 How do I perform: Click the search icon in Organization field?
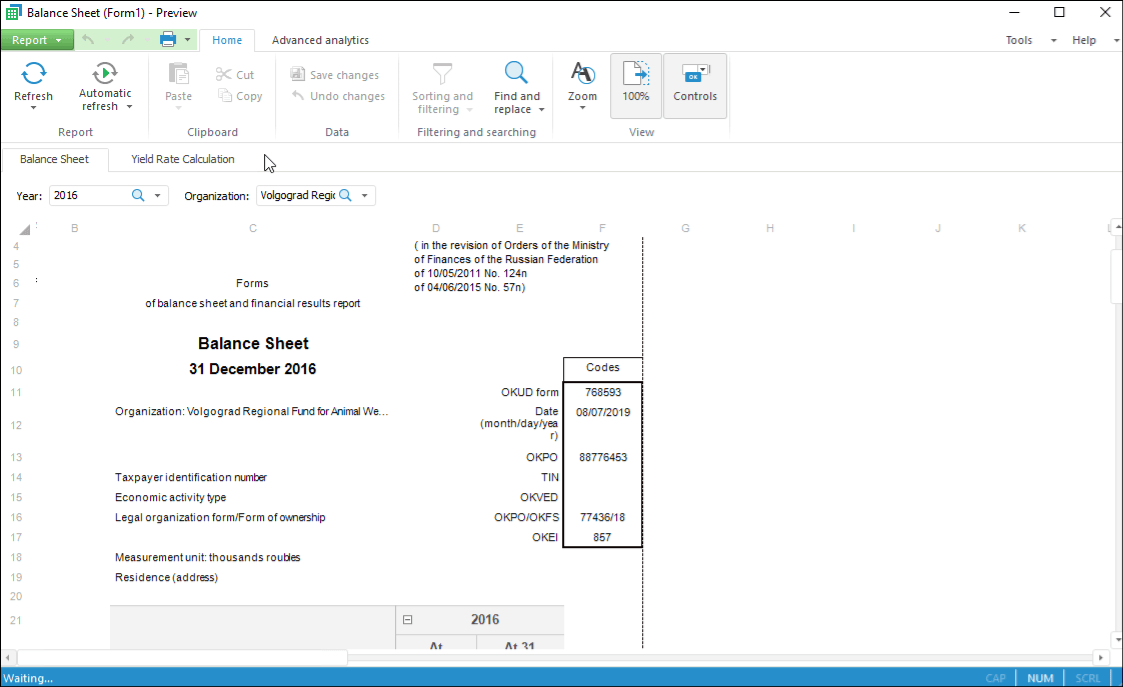(346, 196)
